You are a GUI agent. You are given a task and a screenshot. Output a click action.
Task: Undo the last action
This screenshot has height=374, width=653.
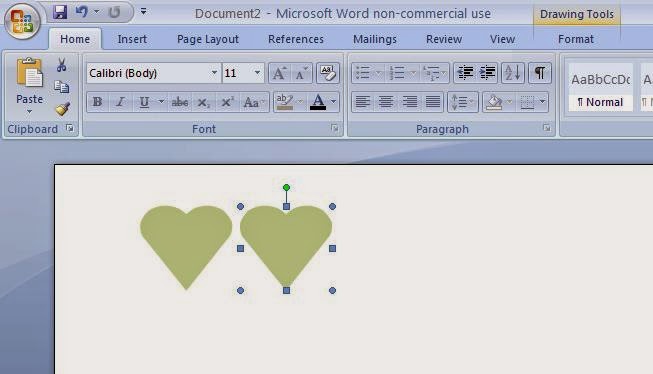(82, 12)
